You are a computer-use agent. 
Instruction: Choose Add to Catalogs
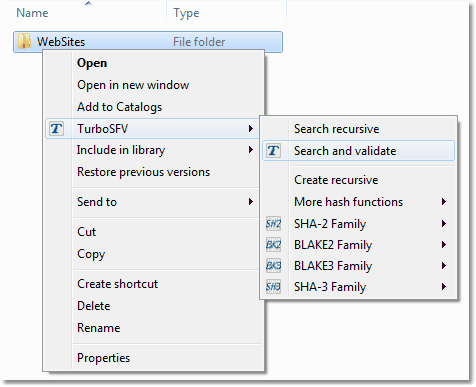point(153,107)
